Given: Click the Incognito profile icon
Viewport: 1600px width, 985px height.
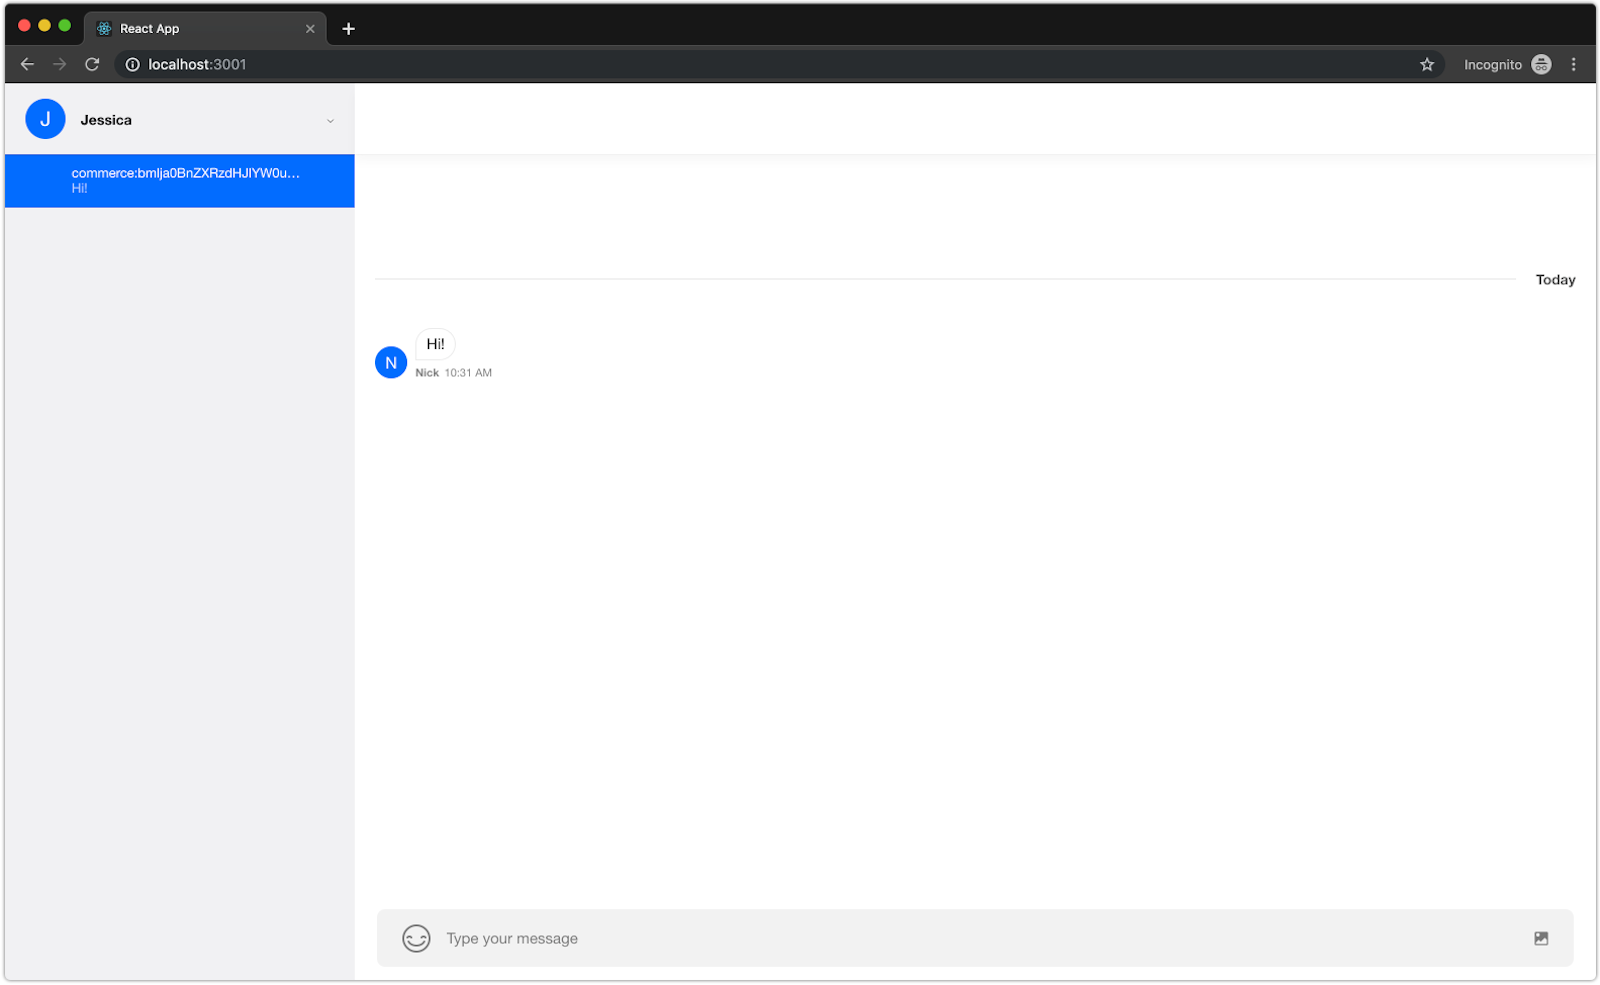Looking at the screenshot, I should (x=1541, y=64).
